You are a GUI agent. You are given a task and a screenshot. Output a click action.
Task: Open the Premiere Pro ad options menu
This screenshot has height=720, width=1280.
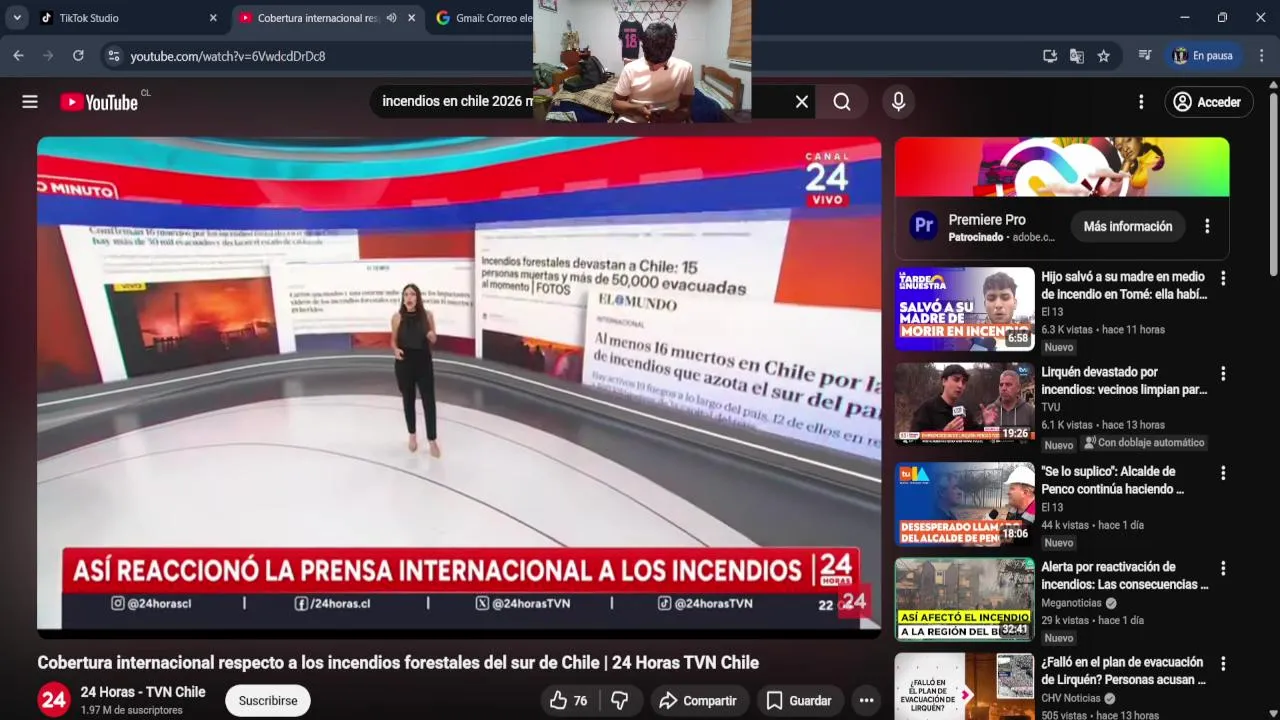[x=1207, y=226]
